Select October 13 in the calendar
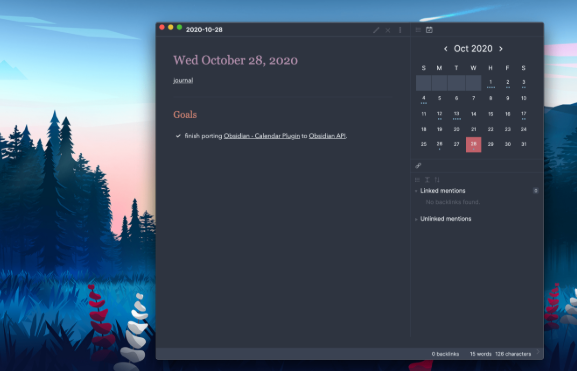 pos(456,114)
